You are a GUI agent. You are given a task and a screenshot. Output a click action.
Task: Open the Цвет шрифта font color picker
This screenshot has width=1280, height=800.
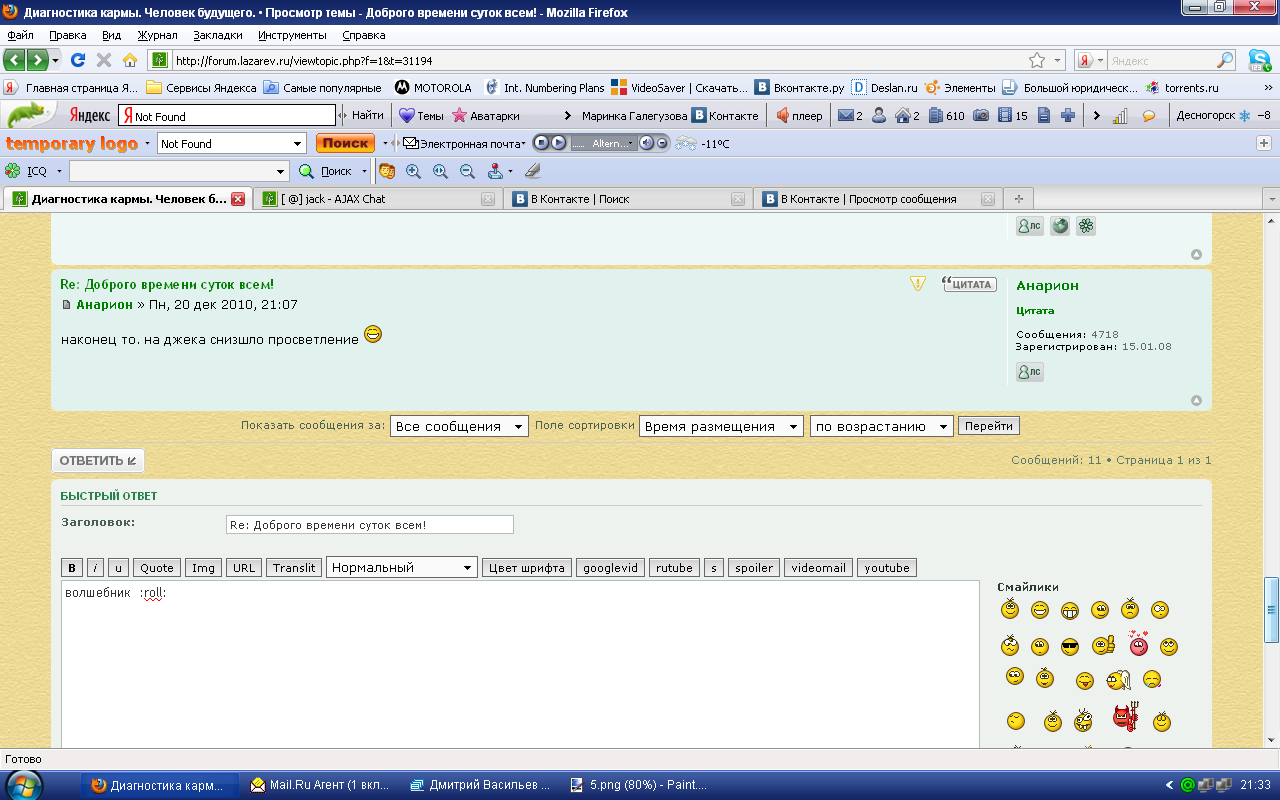527,568
